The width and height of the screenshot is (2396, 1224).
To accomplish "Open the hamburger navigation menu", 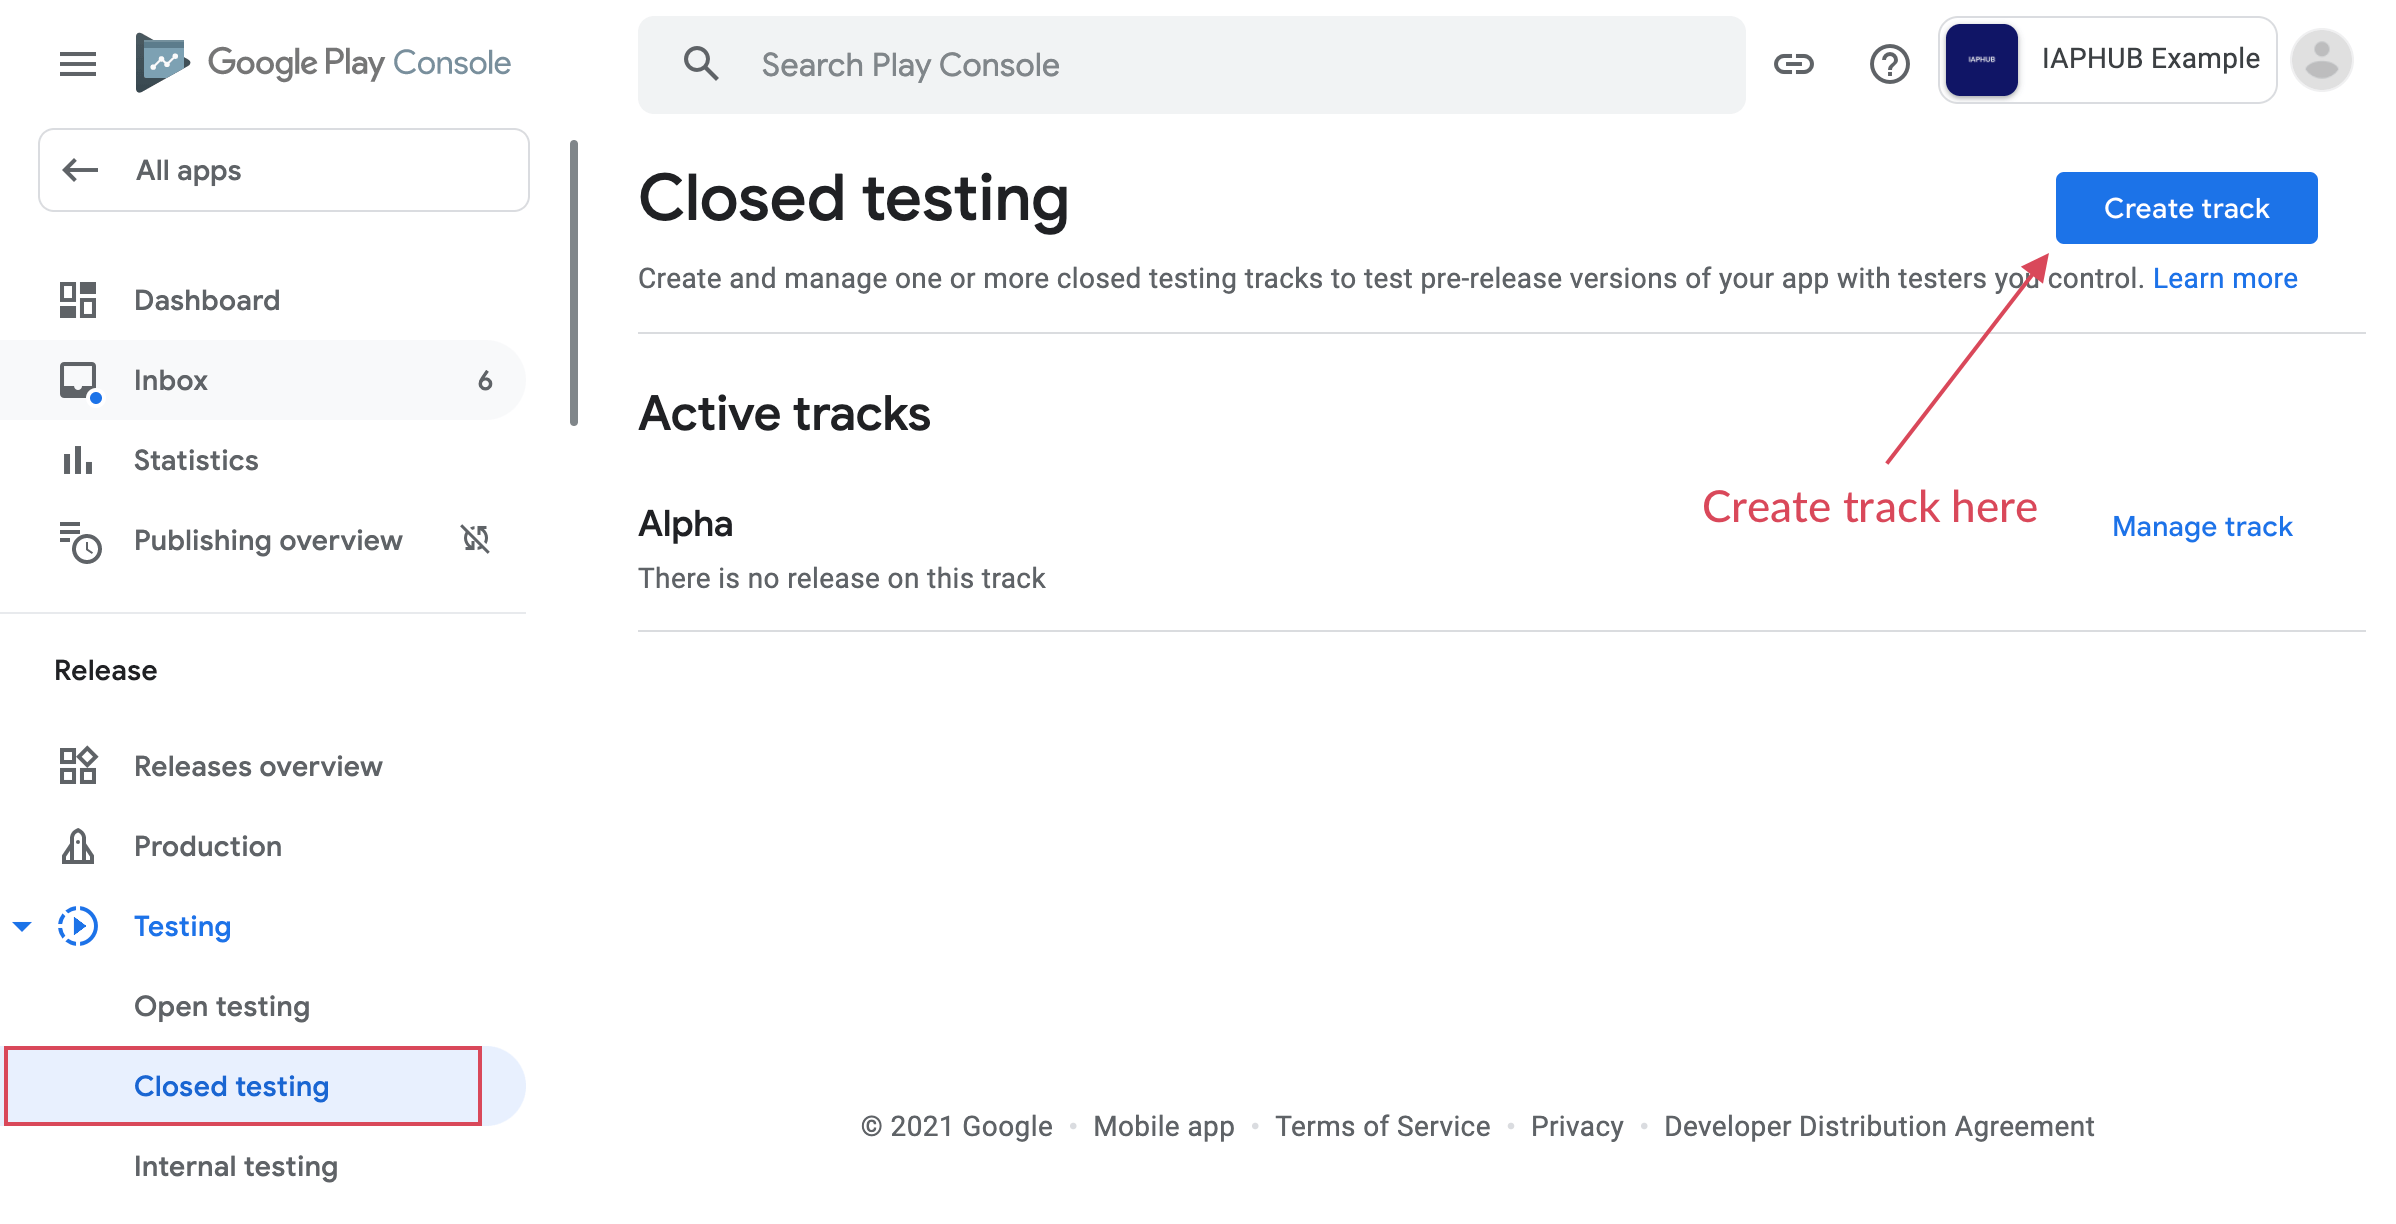I will [x=78, y=64].
